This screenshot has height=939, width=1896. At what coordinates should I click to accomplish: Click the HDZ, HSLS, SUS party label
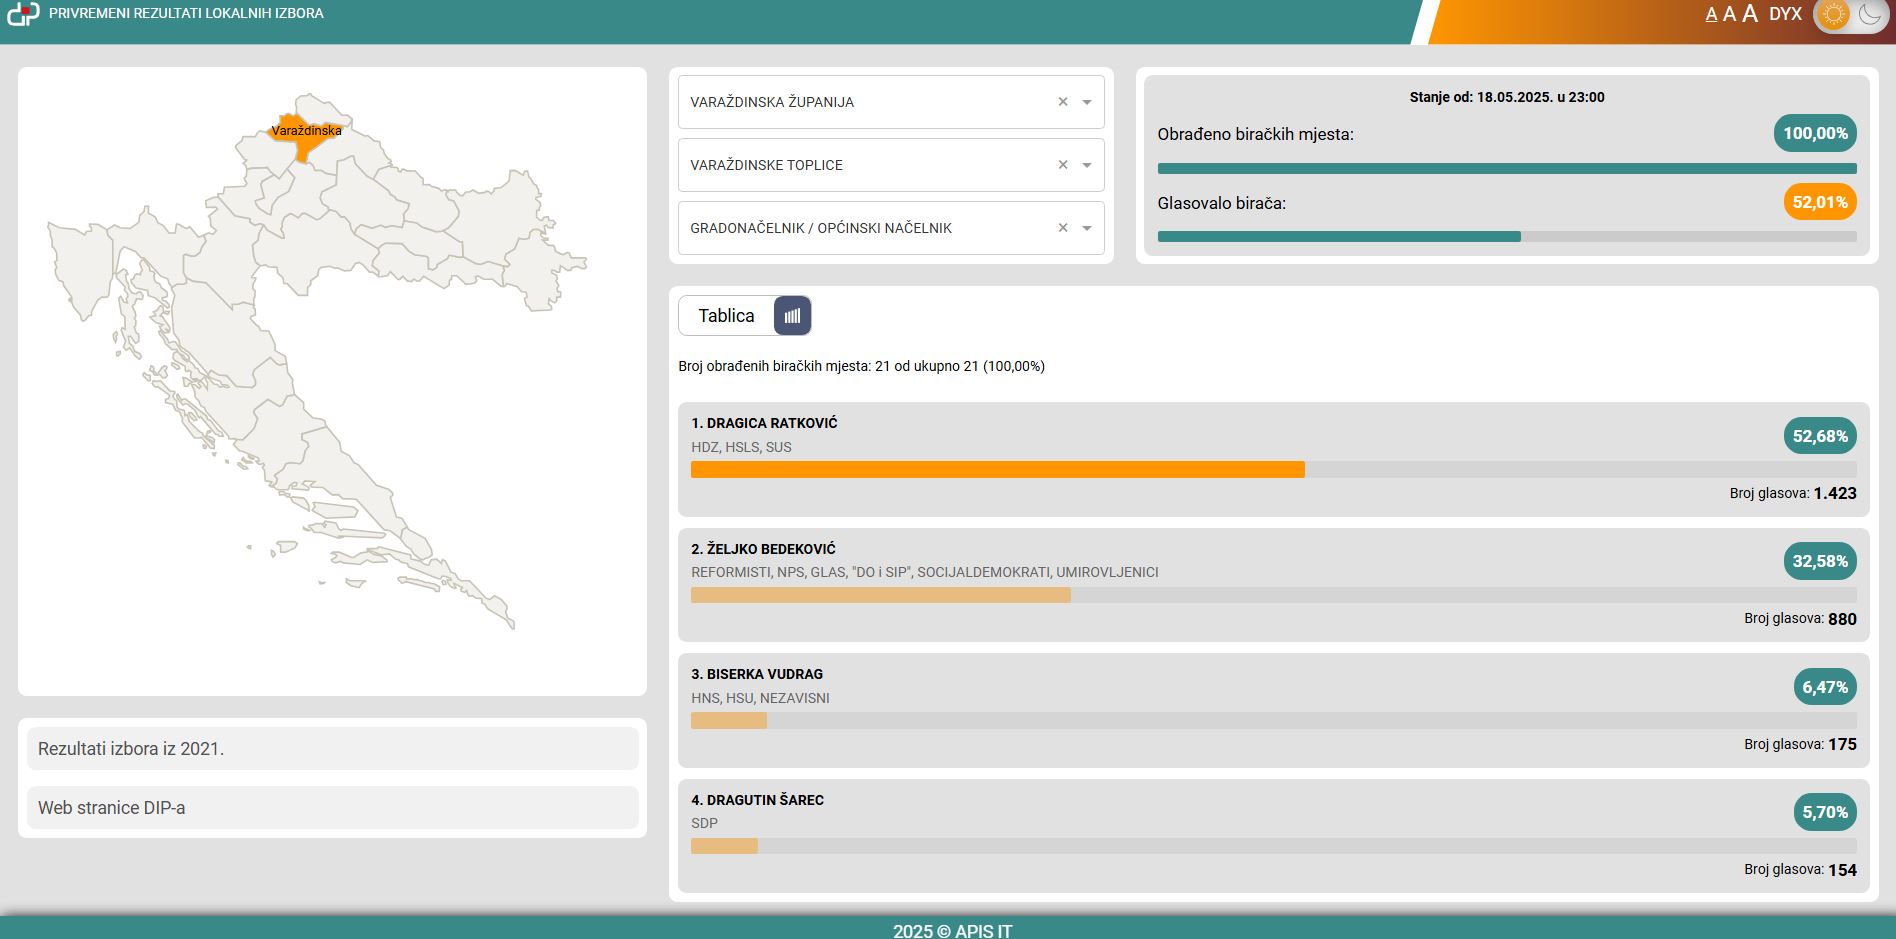tap(741, 447)
